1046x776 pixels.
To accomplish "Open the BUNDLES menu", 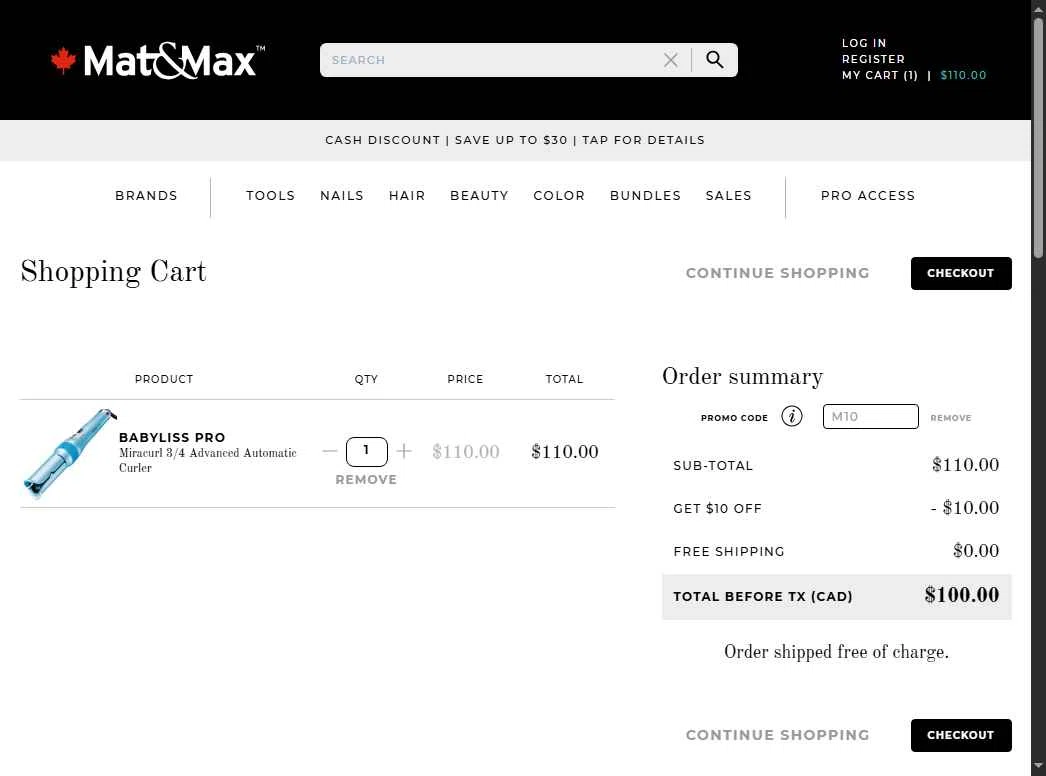I will pyautogui.click(x=645, y=196).
